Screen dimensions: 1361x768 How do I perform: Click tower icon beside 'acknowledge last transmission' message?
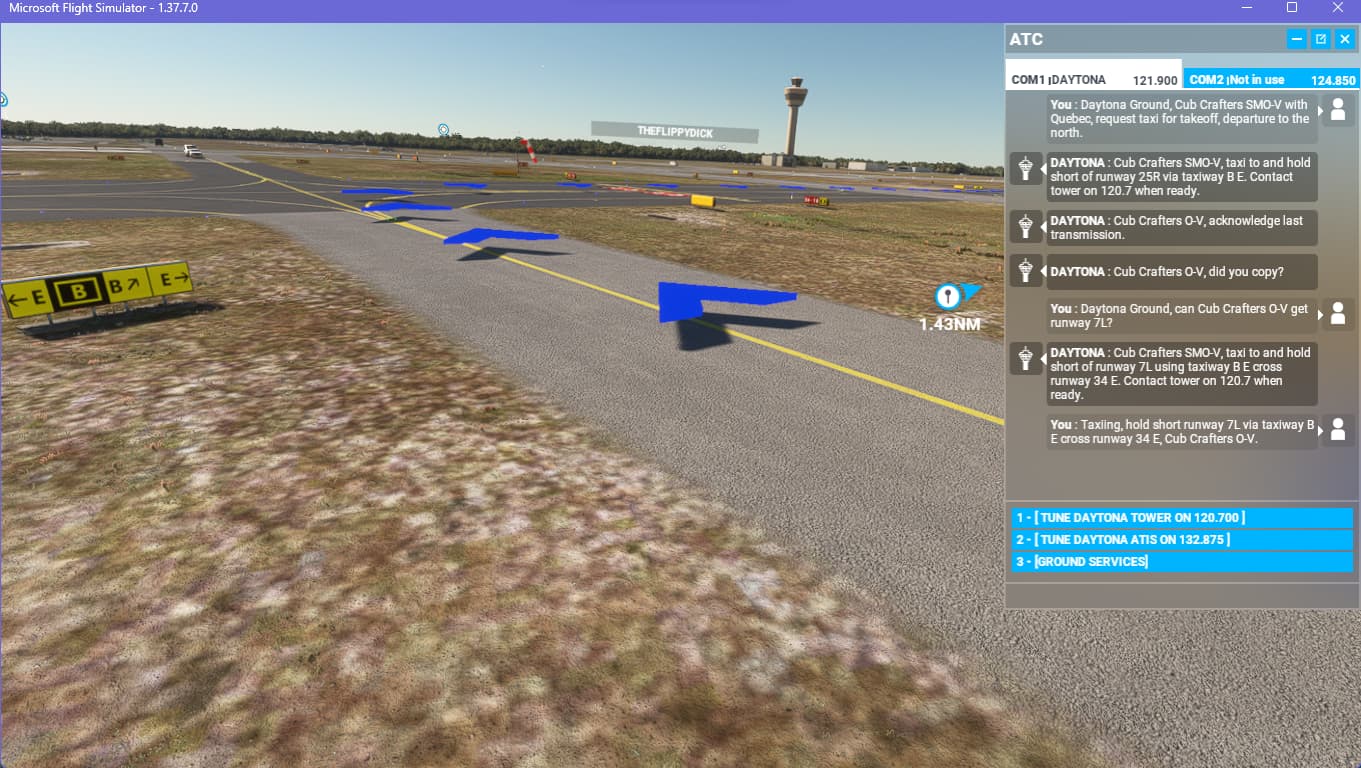click(x=1026, y=226)
